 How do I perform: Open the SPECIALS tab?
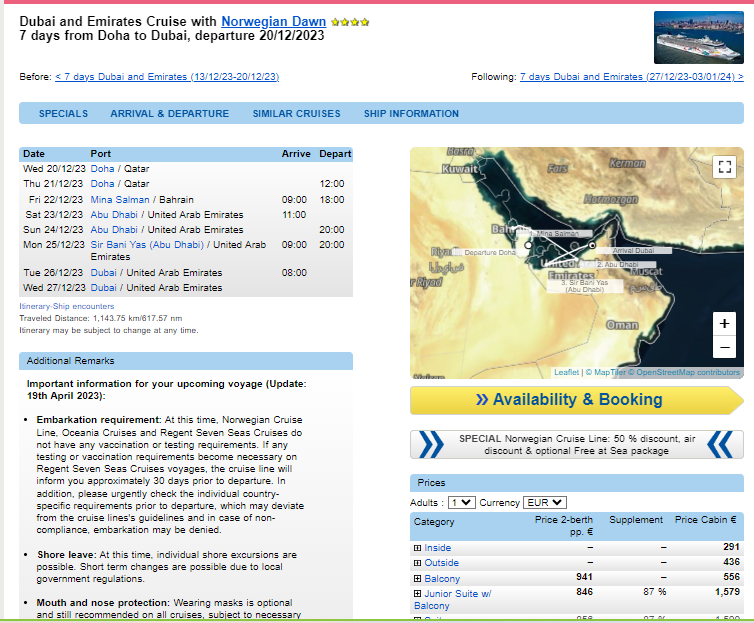63,113
